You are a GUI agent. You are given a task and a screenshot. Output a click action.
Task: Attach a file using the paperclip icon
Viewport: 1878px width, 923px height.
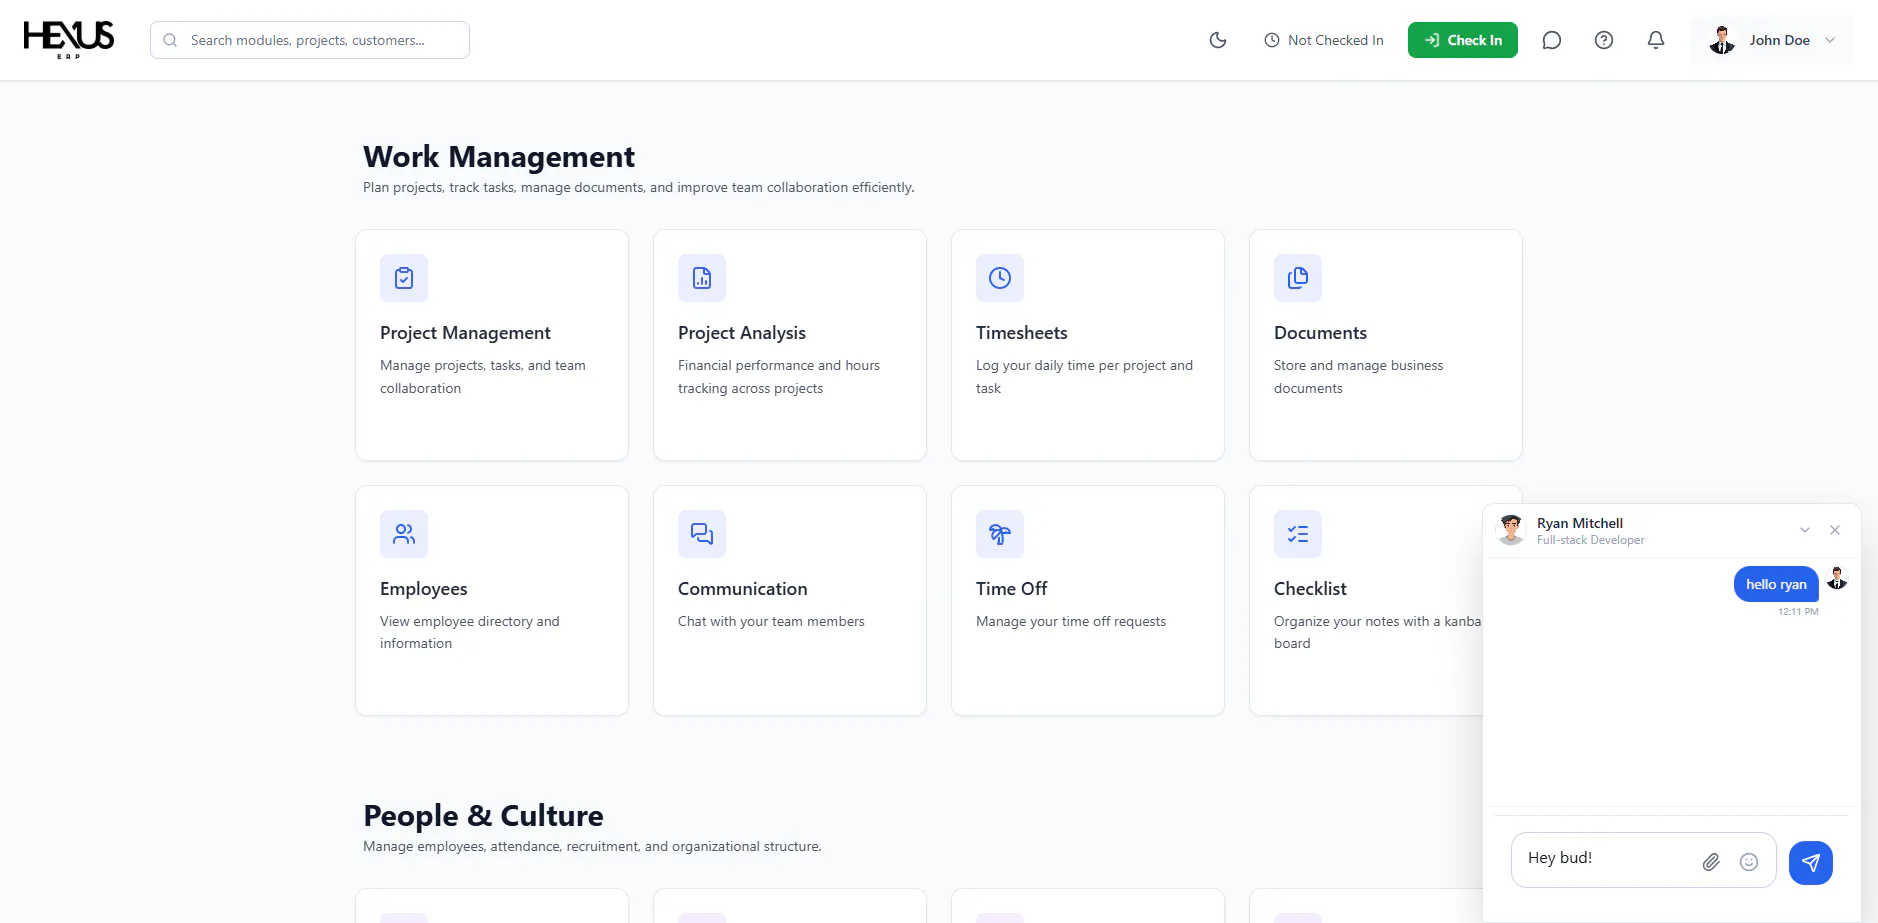(x=1711, y=862)
